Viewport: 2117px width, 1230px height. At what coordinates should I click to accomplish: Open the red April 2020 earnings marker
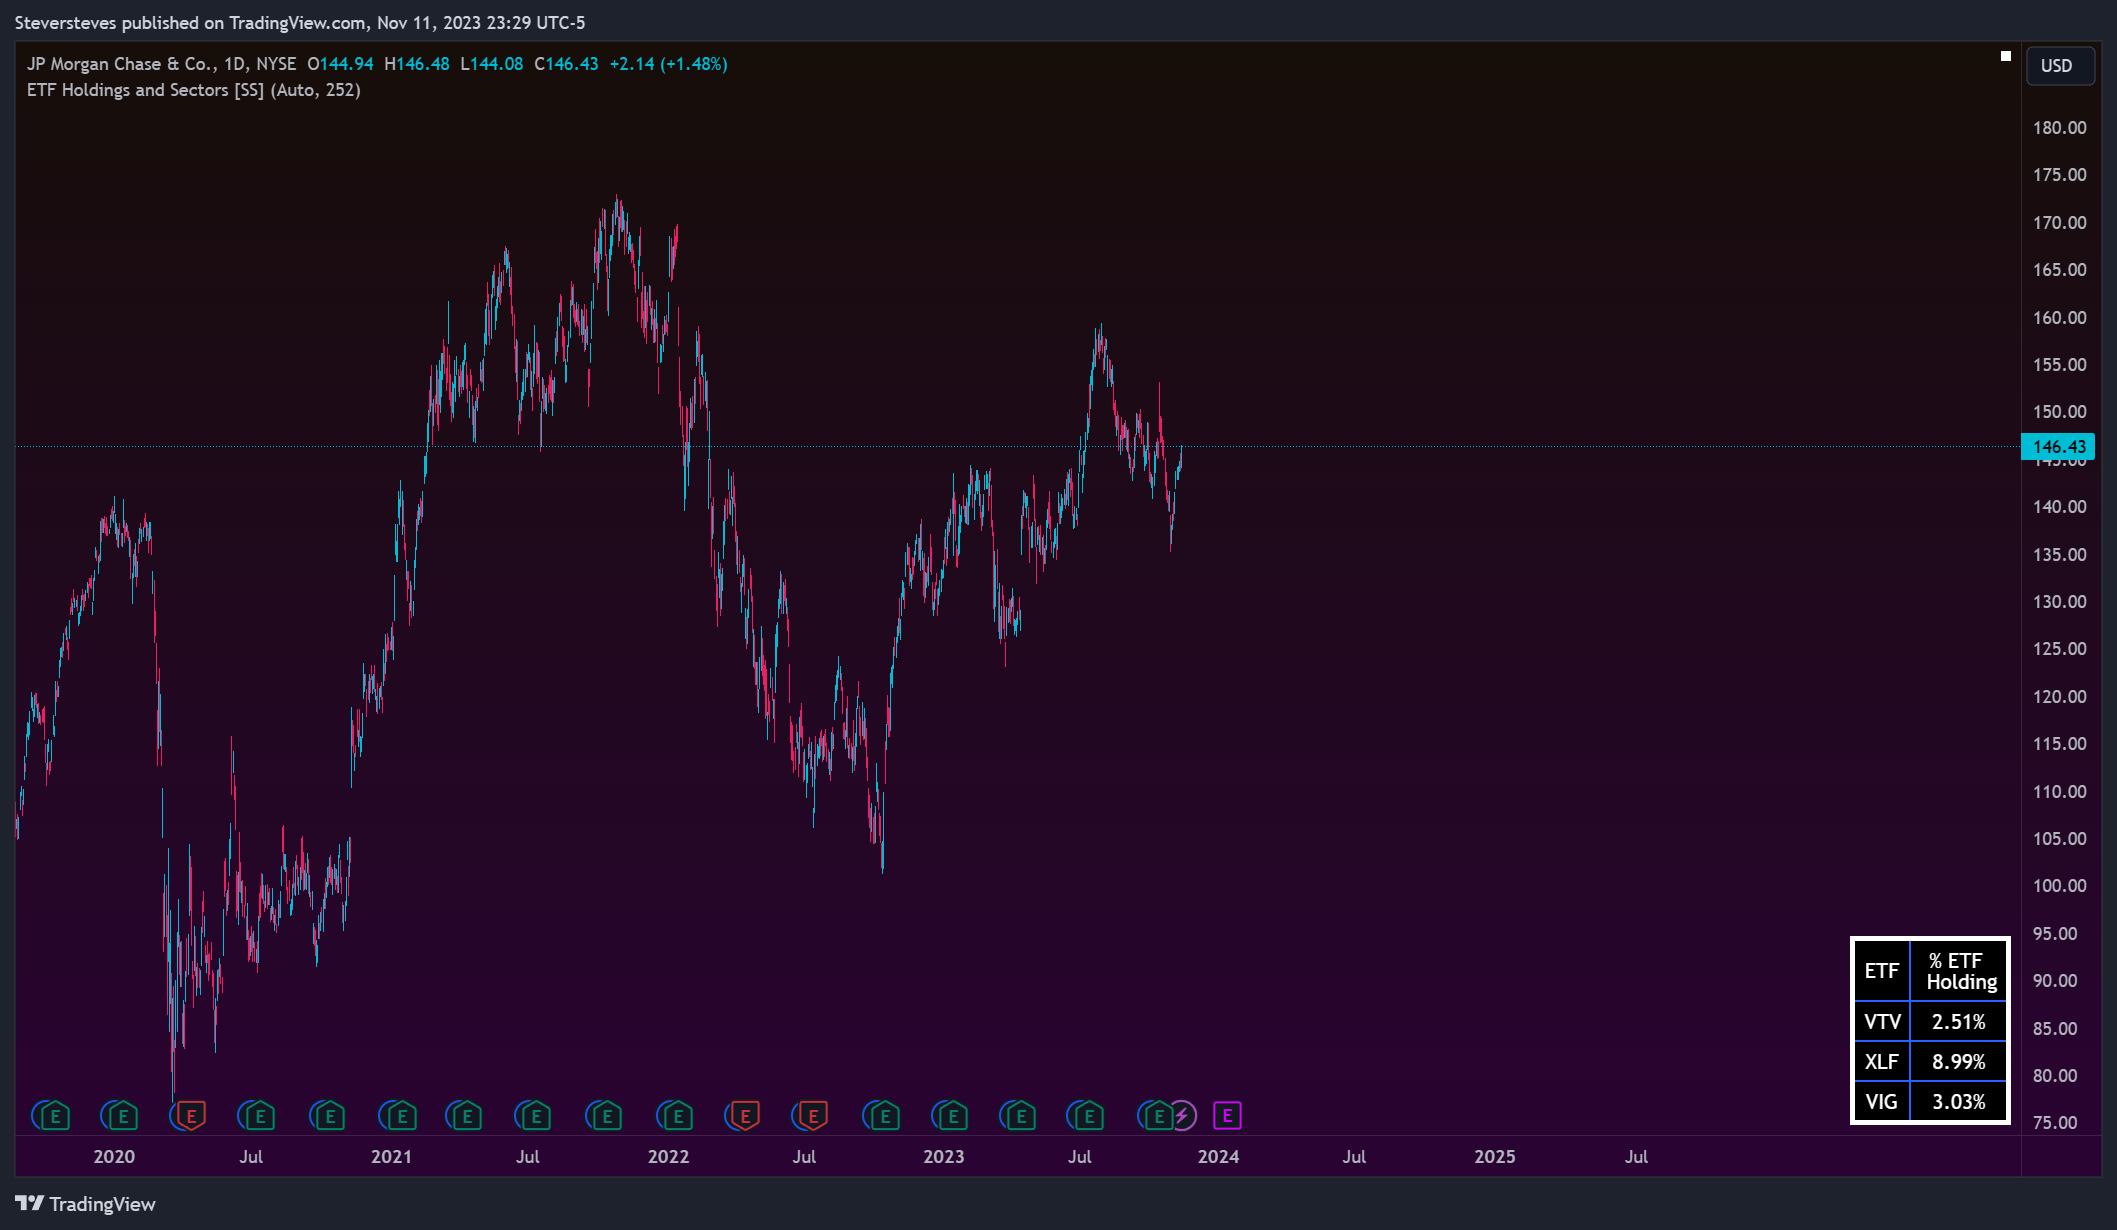point(191,1115)
